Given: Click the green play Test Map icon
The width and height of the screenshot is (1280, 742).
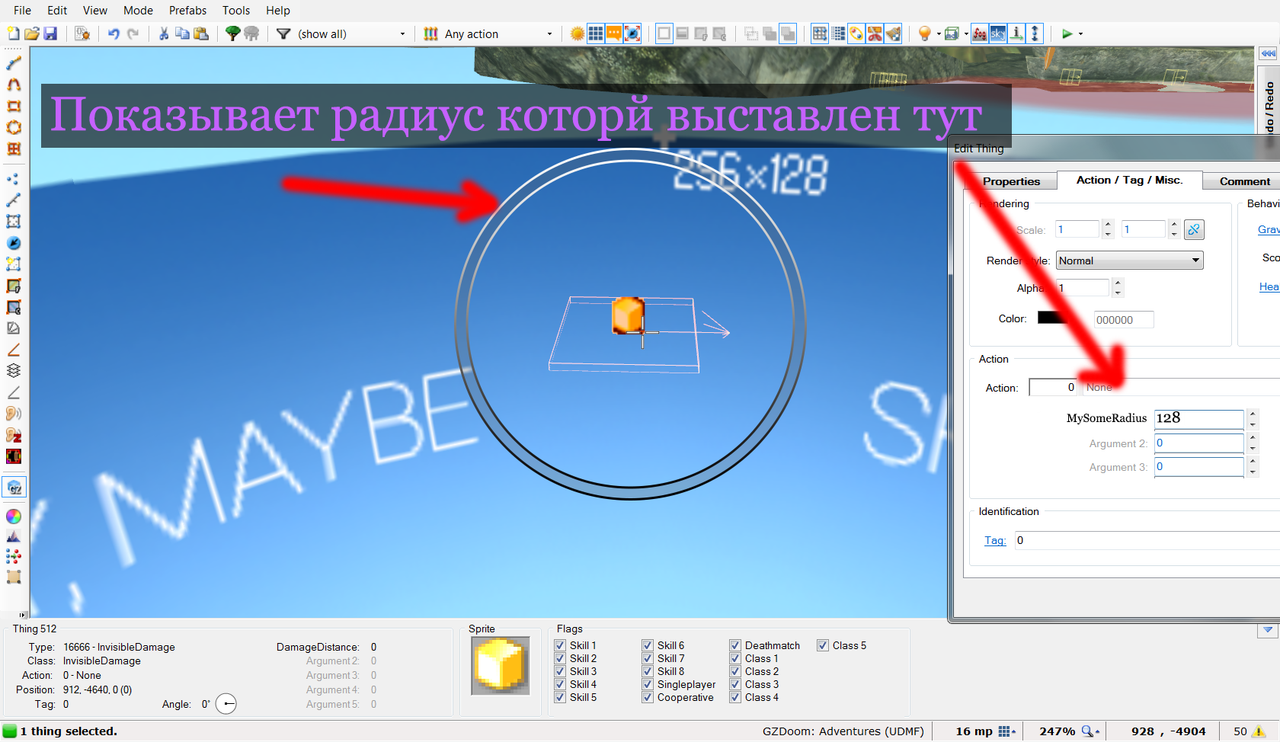Looking at the screenshot, I should [x=1067, y=33].
